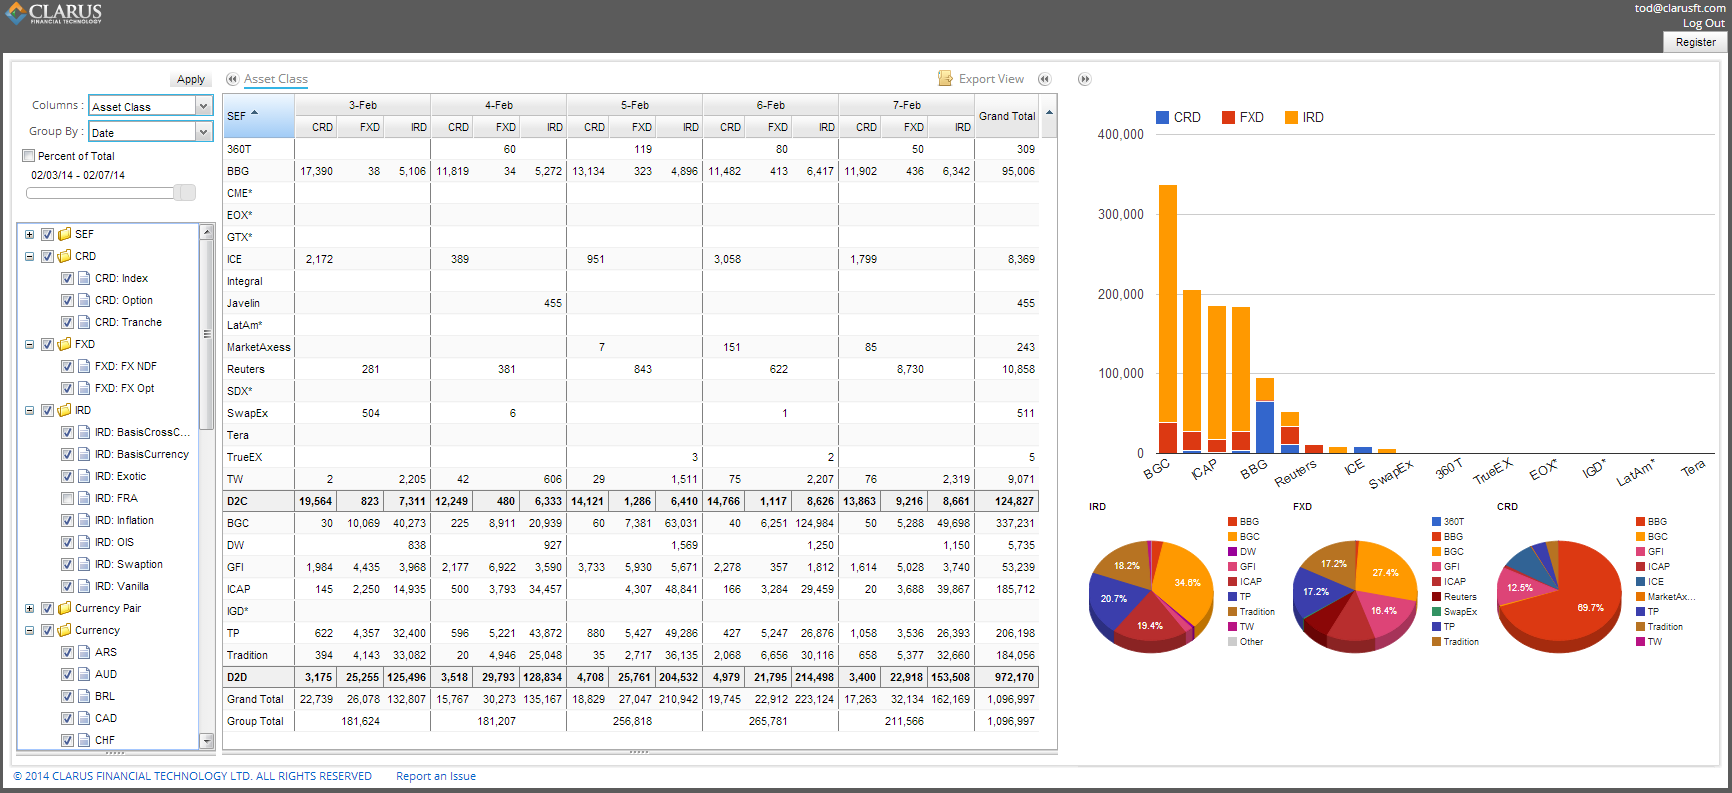Uncheck CRD: Tranche checkbox
The height and width of the screenshot is (793, 1732).
pyautogui.click(x=67, y=322)
